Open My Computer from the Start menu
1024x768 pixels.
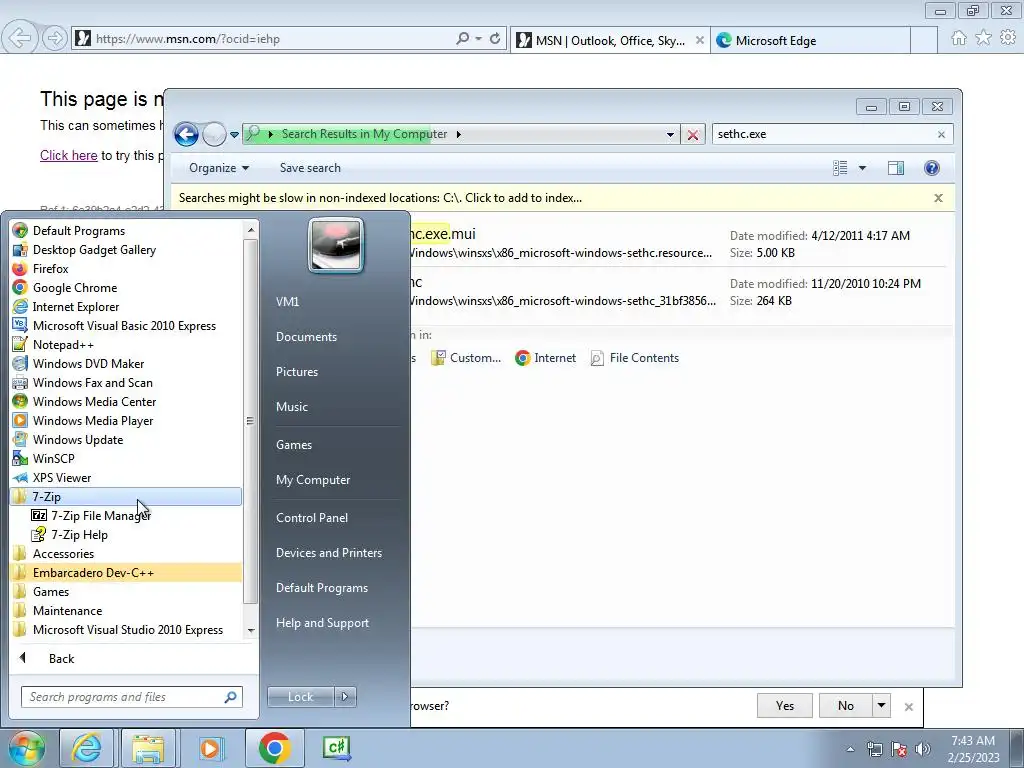313,479
